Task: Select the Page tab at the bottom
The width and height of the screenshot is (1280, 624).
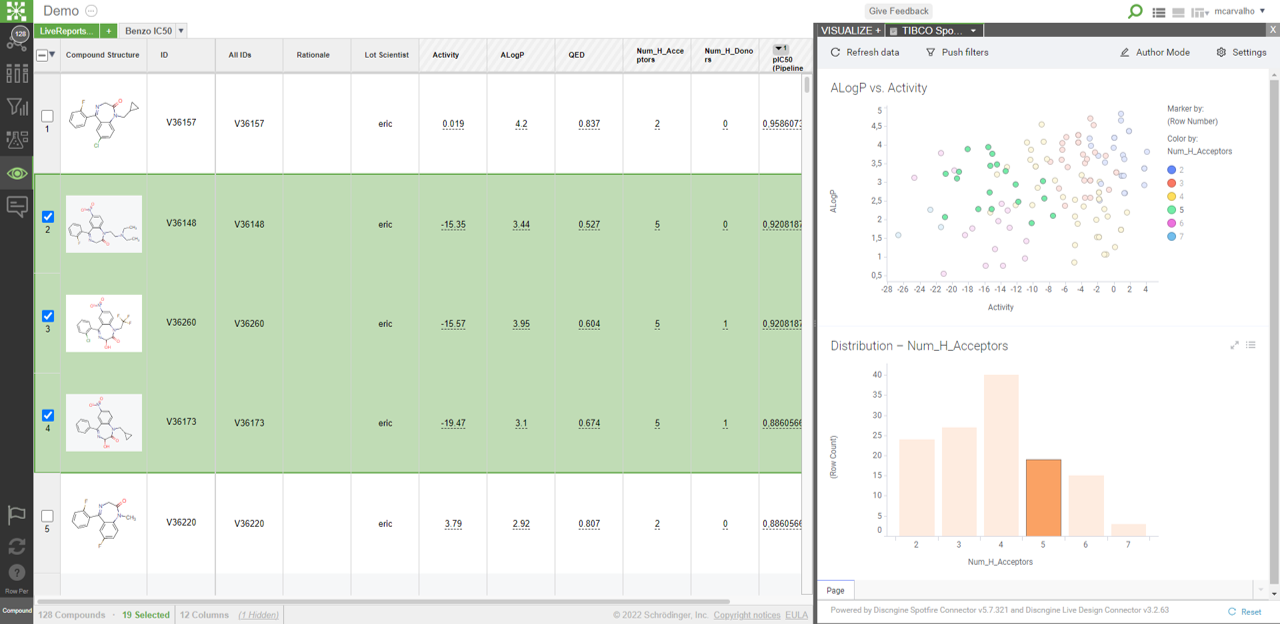Action: (835, 591)
